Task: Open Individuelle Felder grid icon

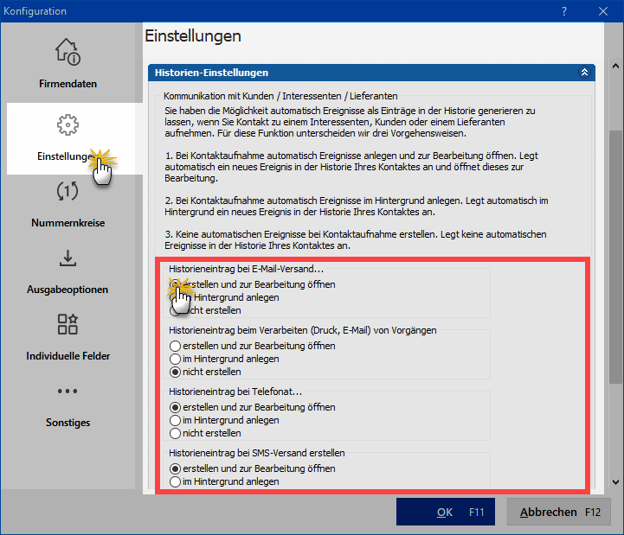Action: (68, 324)
